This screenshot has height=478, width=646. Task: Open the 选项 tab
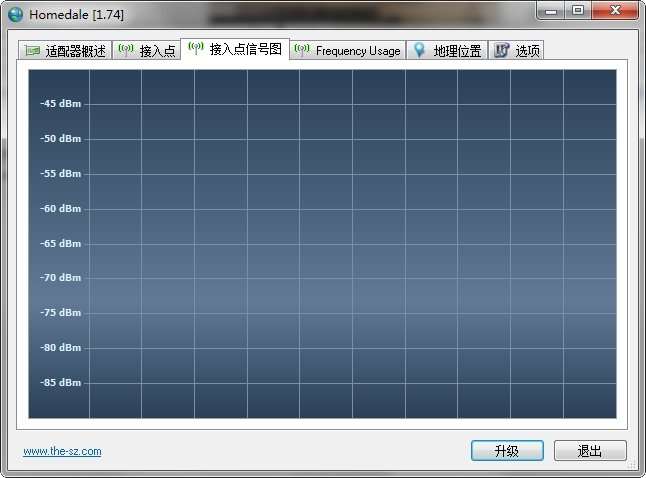517,51
